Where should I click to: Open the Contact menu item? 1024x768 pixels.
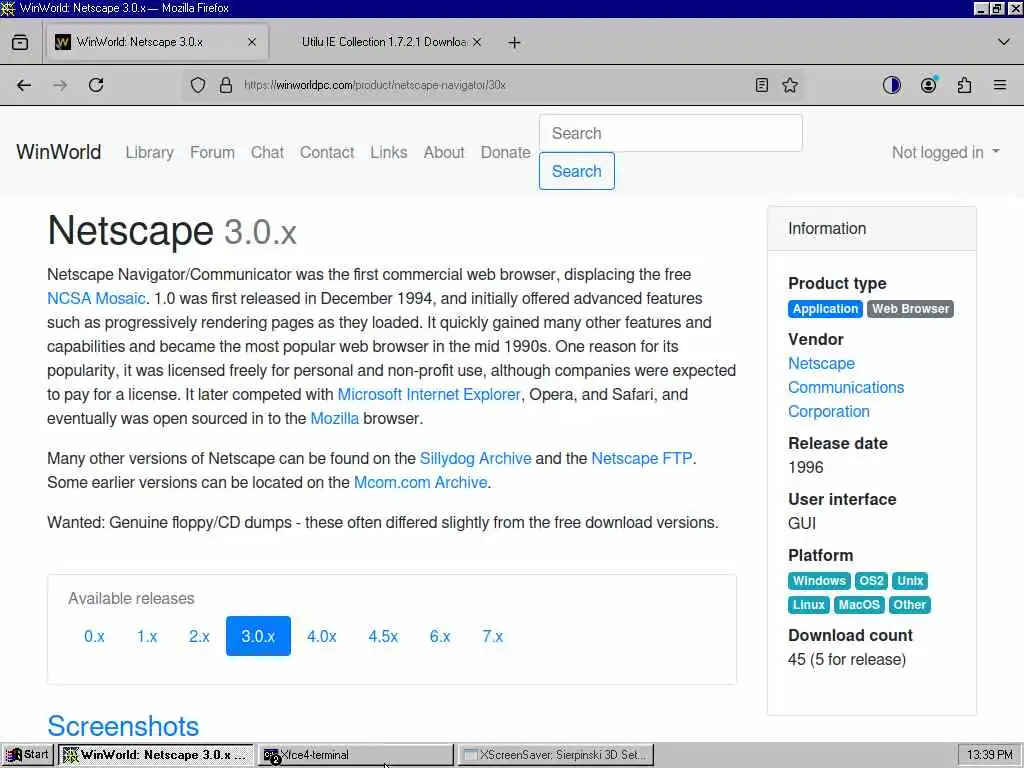(x=327, y=152)
